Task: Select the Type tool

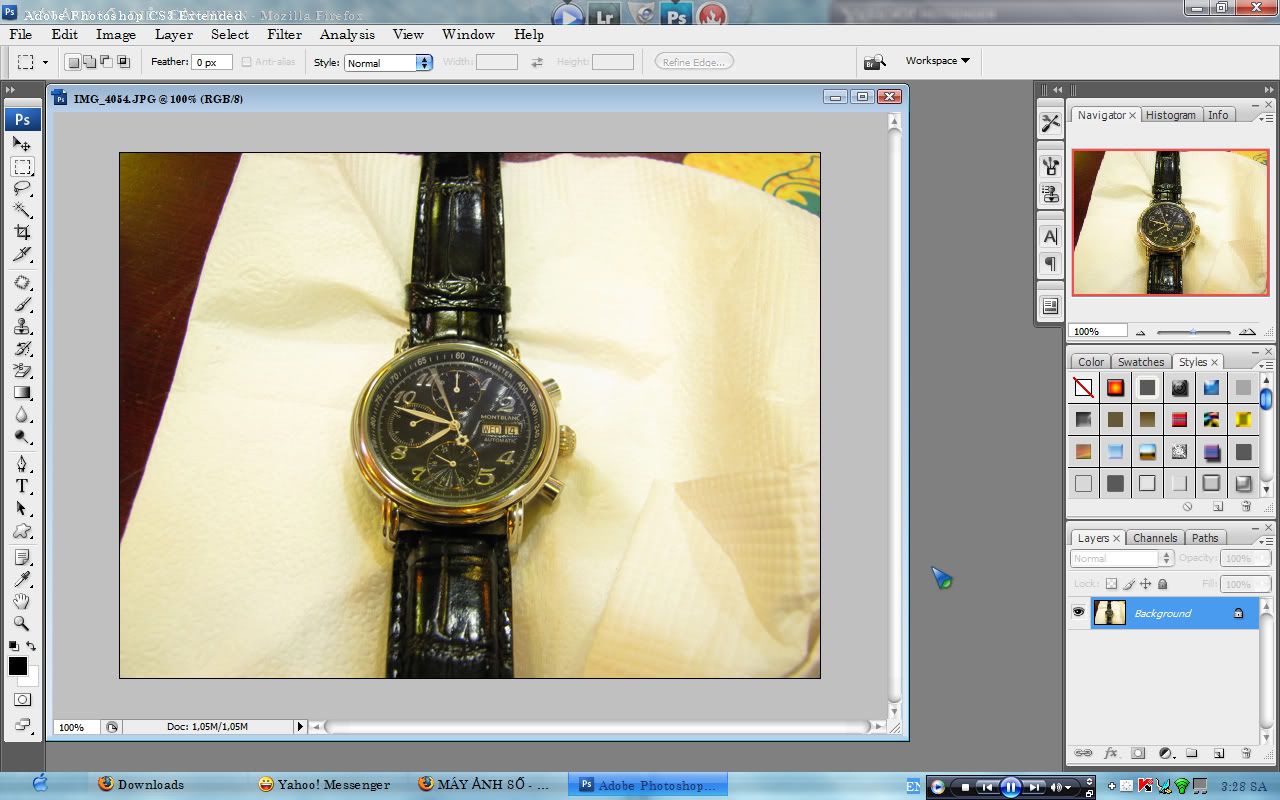Action: pyautogui.click(x=22, y=487)
